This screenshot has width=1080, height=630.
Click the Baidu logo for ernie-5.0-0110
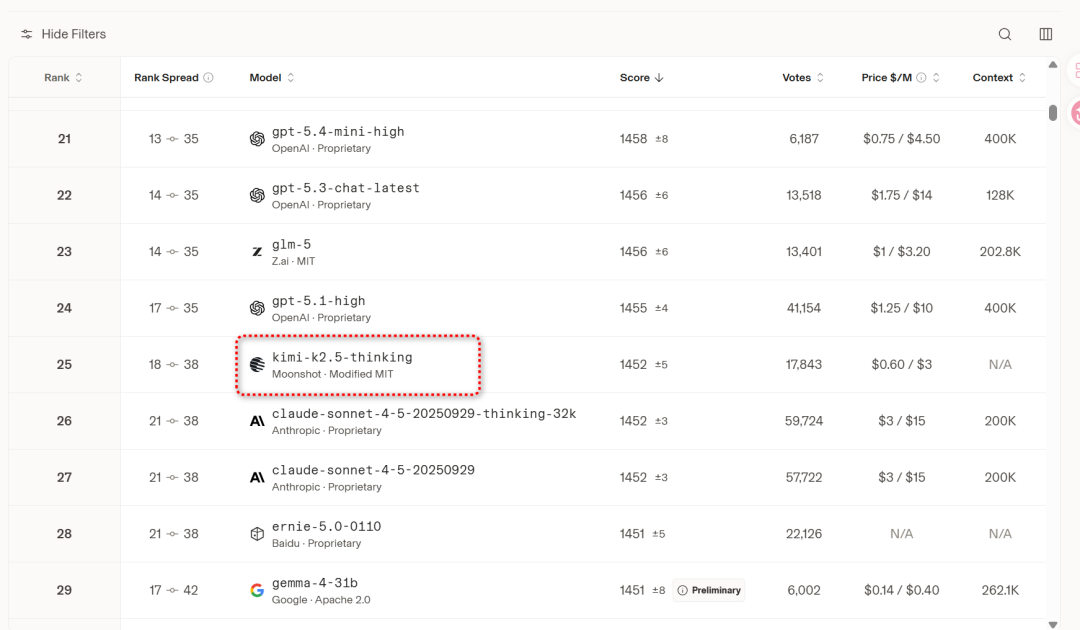257,534
